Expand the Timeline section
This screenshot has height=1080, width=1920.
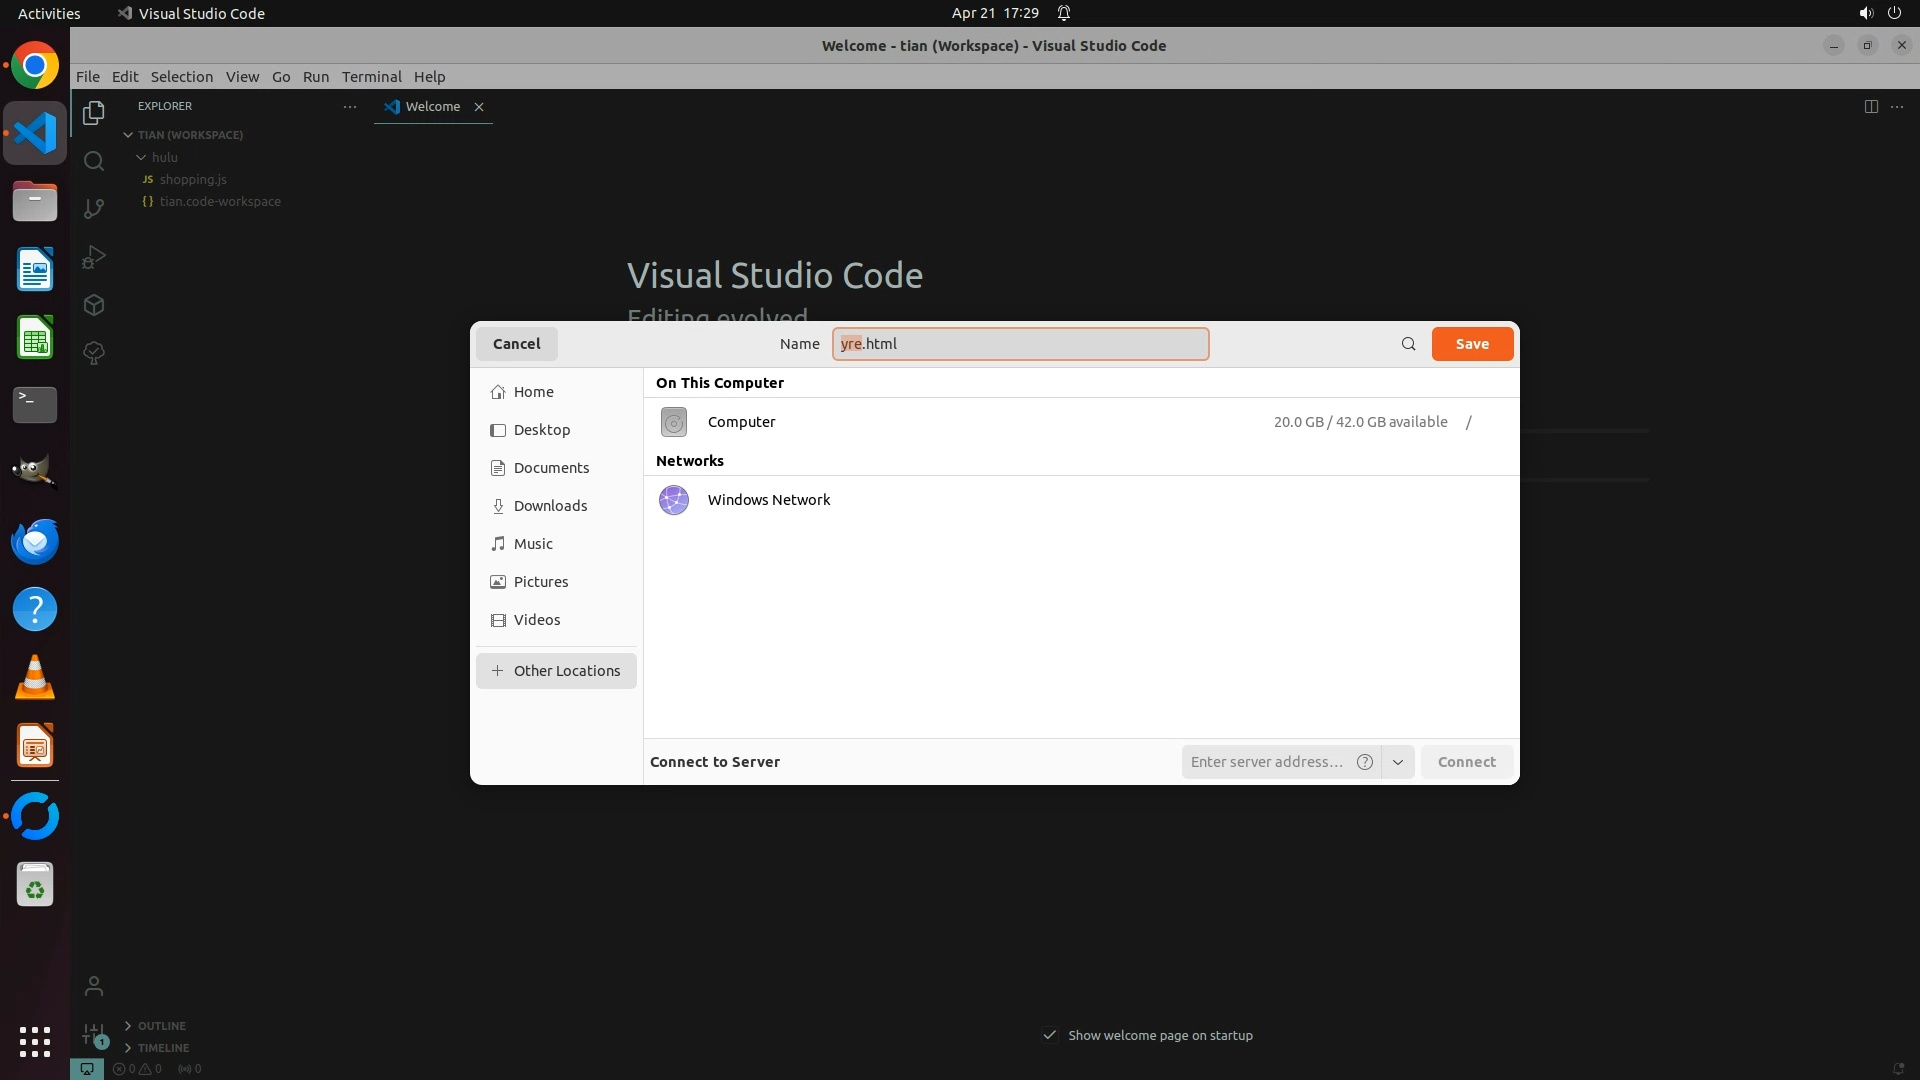pyautogui.click(x=162, y=1048)
